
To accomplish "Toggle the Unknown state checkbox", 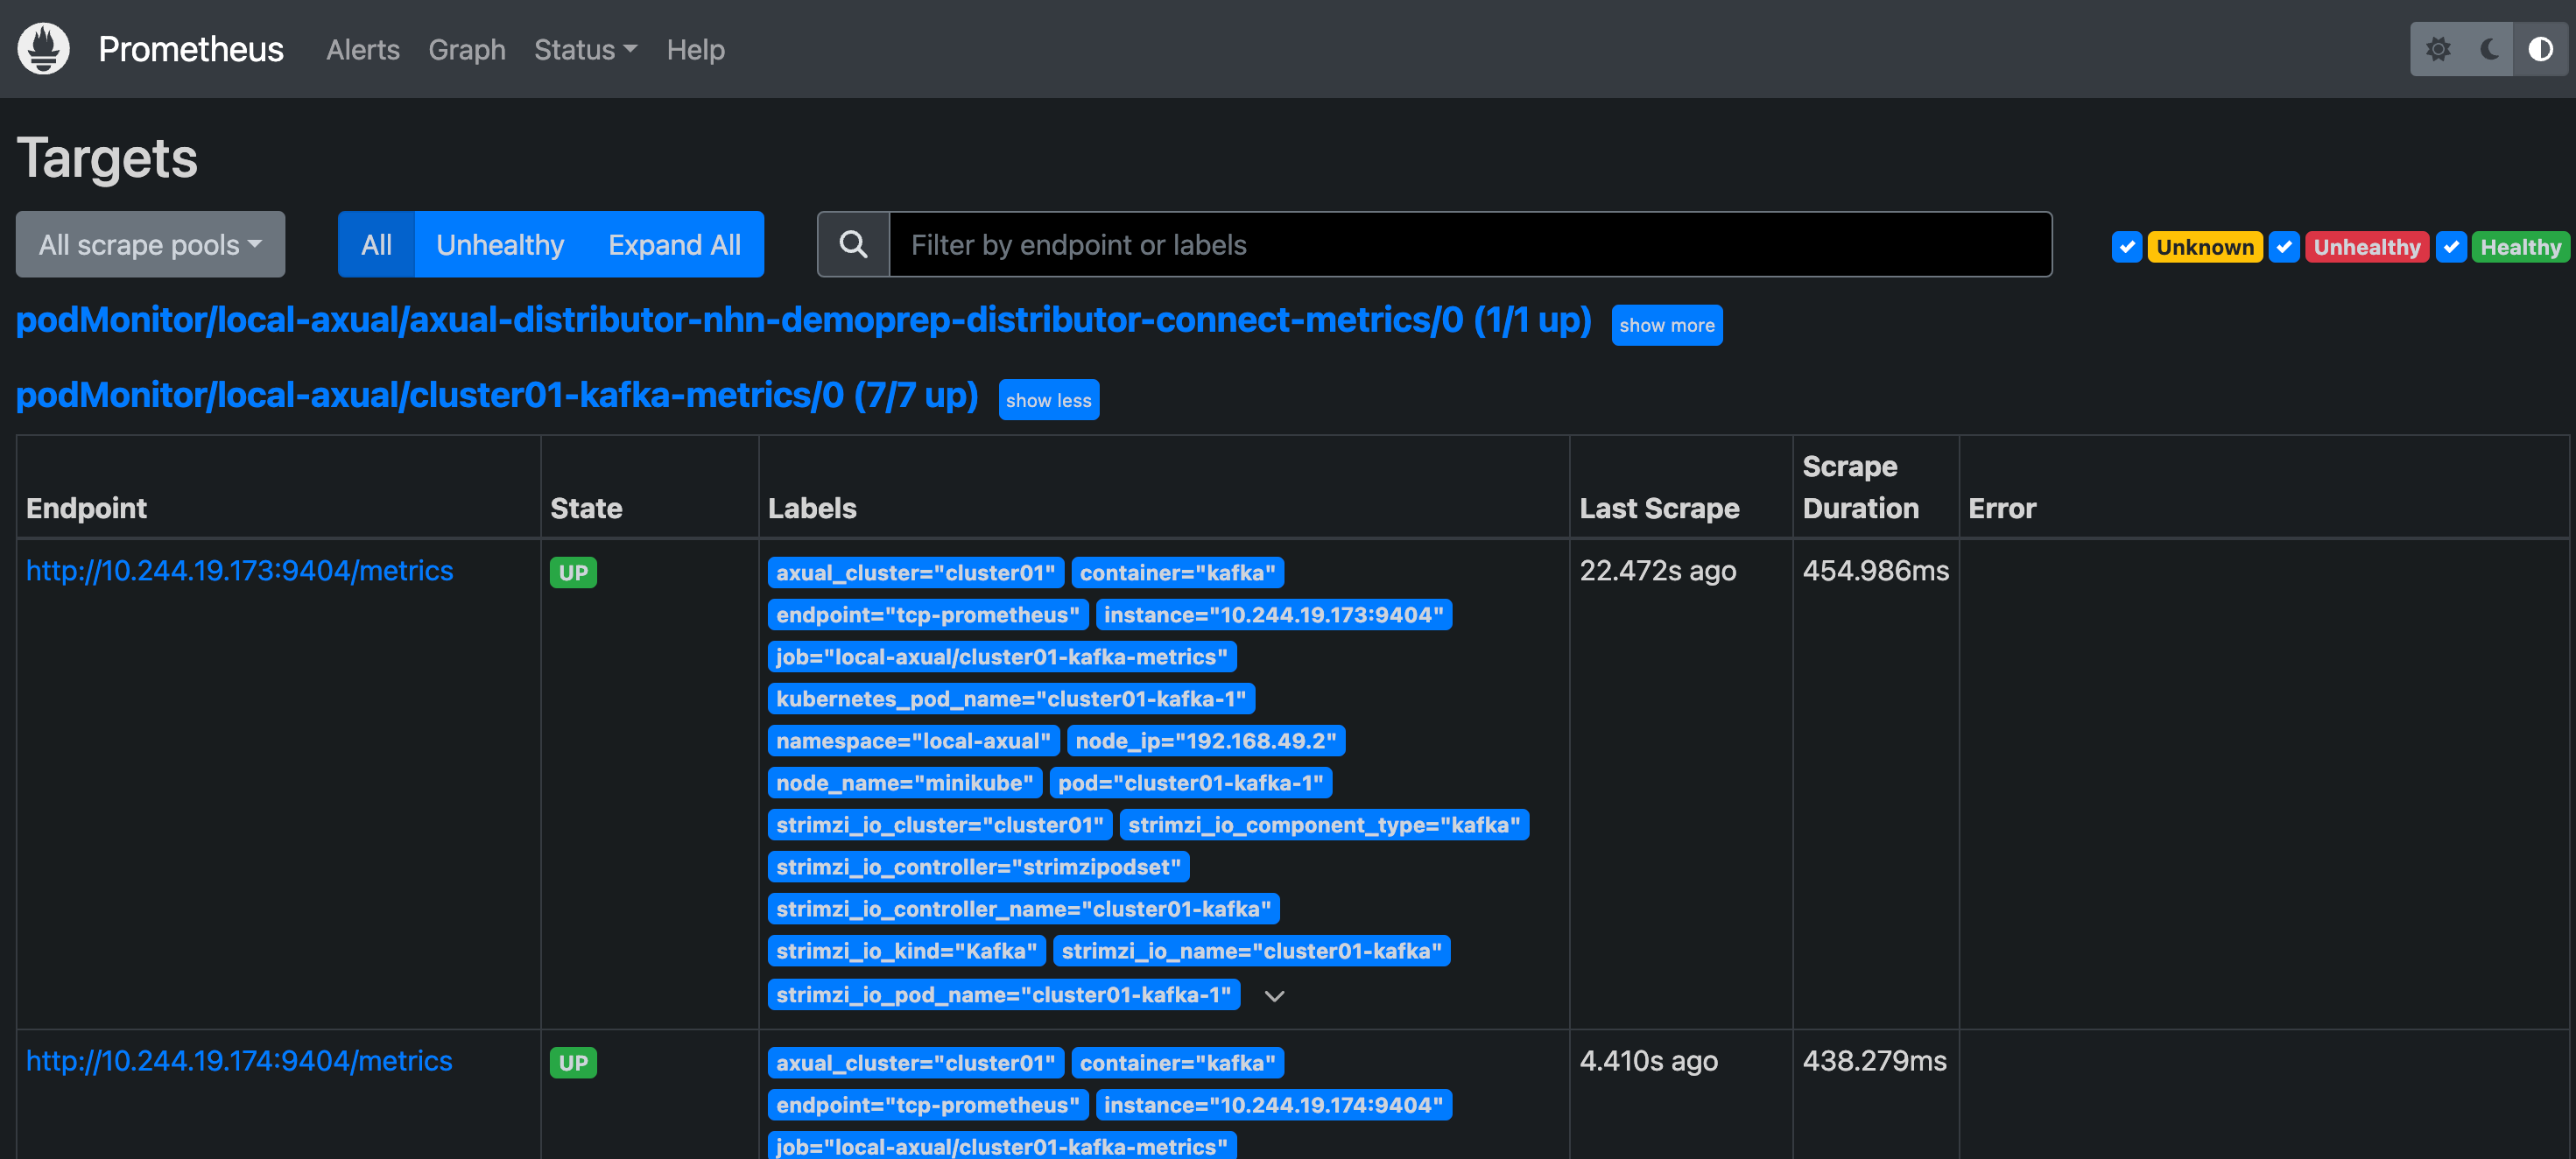I will [x=2126, y=247].
